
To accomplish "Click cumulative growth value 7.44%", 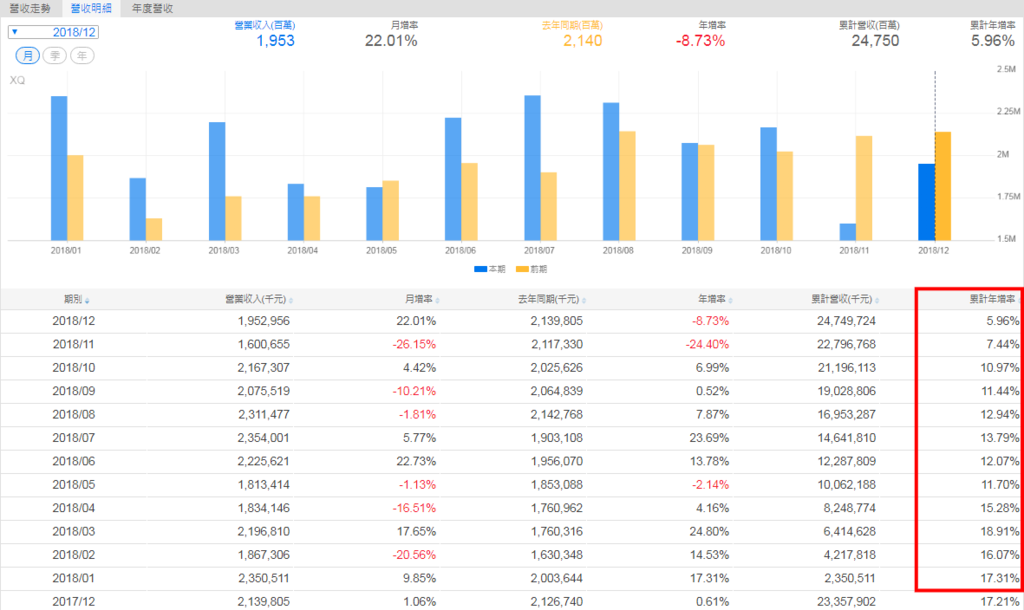I will [1002, 344].
